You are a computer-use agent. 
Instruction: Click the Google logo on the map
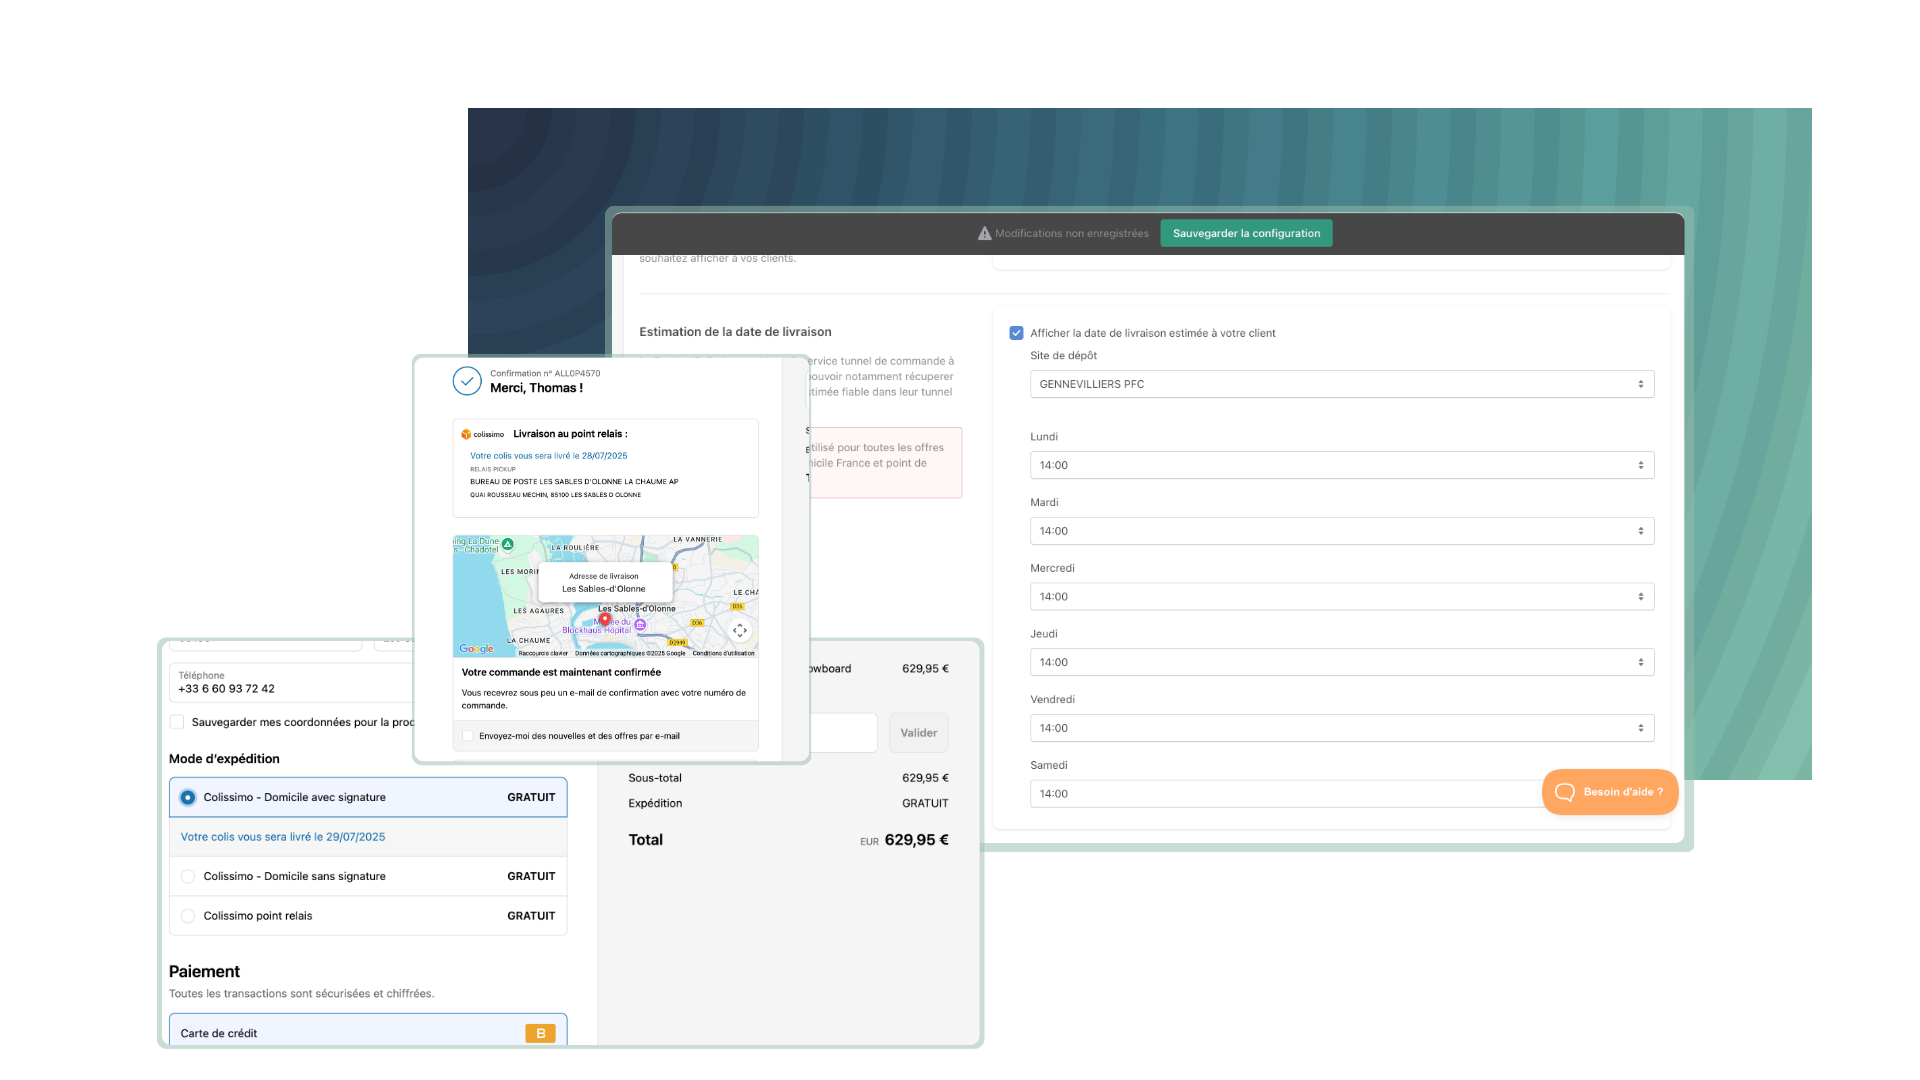[x=476, y=649]
